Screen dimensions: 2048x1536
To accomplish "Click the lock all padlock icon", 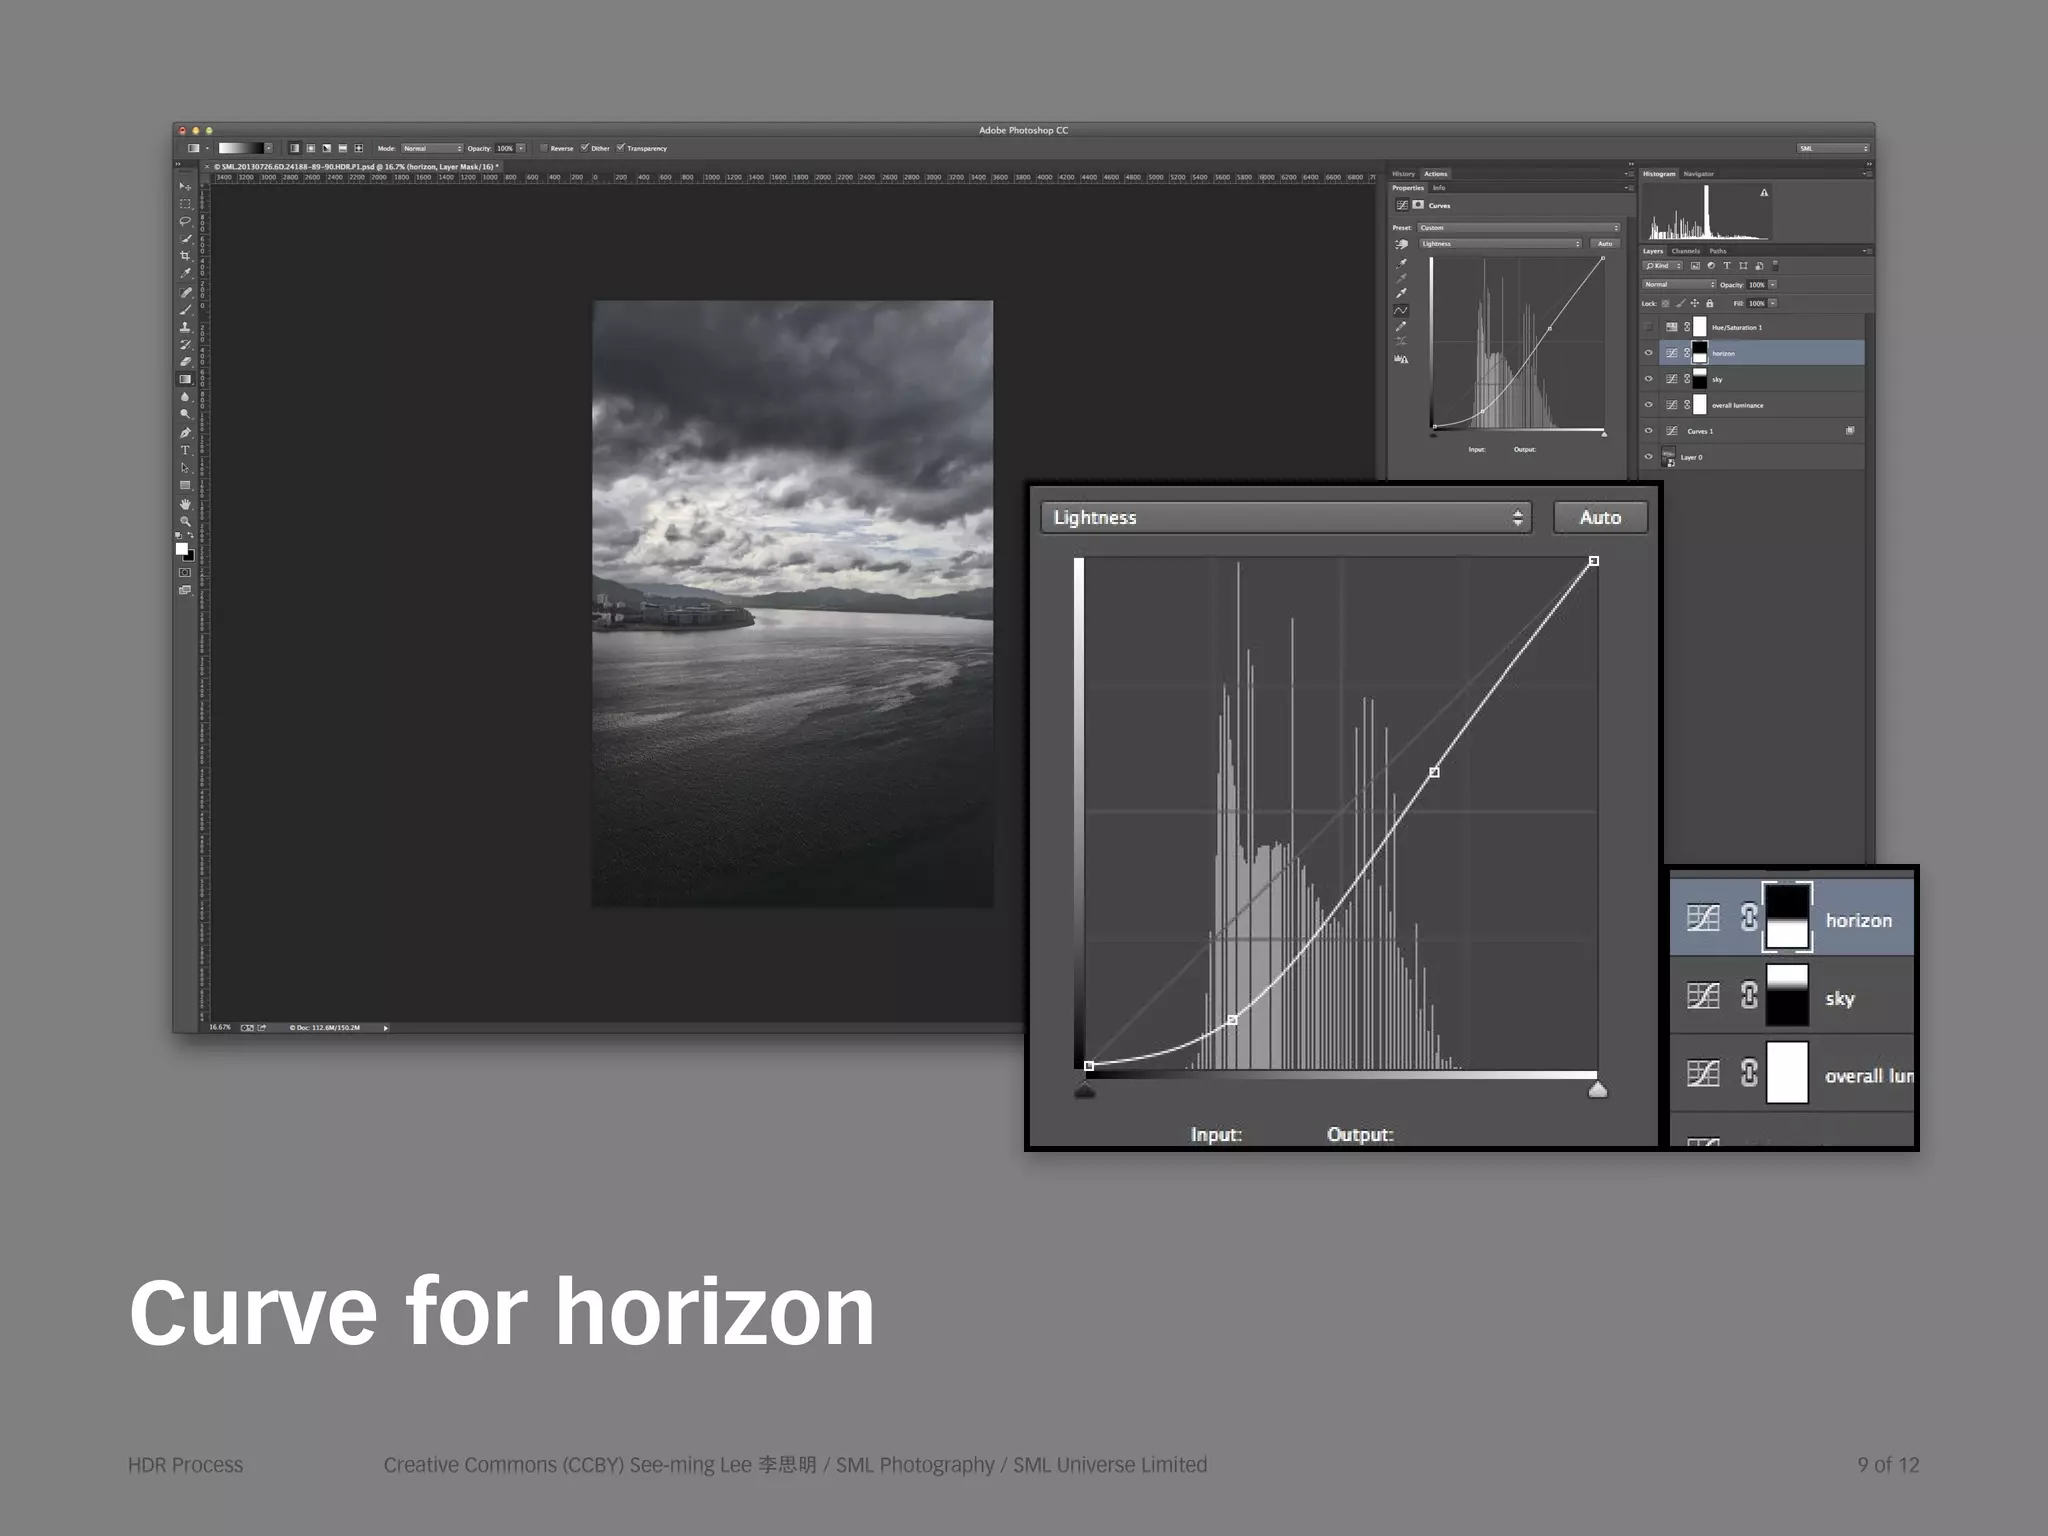I will [x=1709, y=303].
